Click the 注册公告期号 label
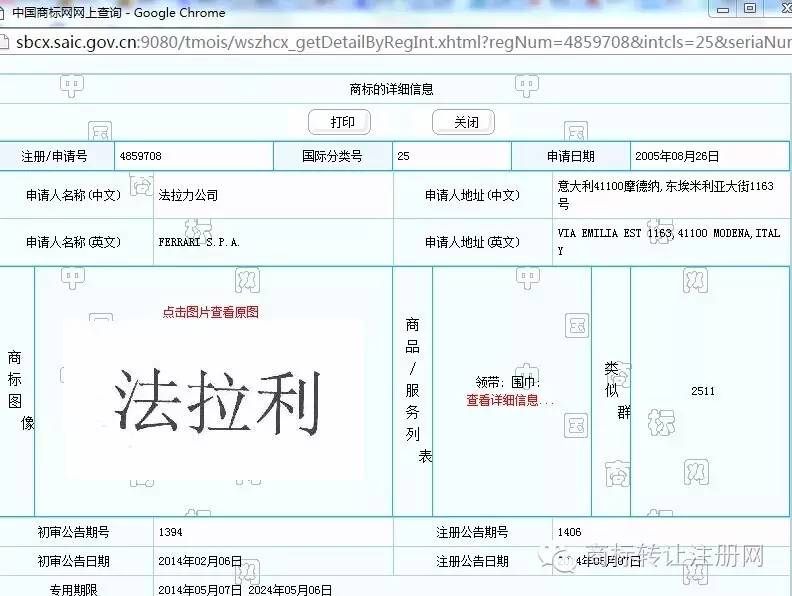The height and width of the screenshot is (596, 792). click(x=472, y=532)
